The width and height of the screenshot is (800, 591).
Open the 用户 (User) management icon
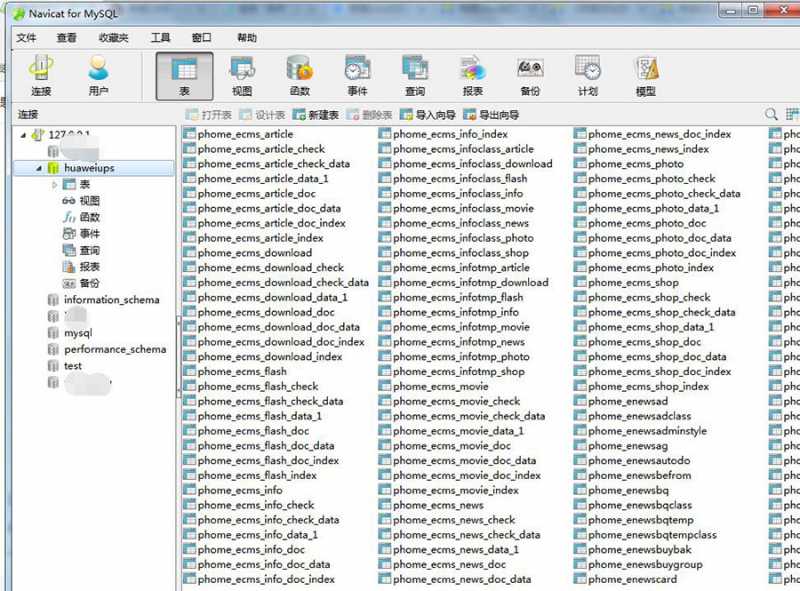pos(98,75)
